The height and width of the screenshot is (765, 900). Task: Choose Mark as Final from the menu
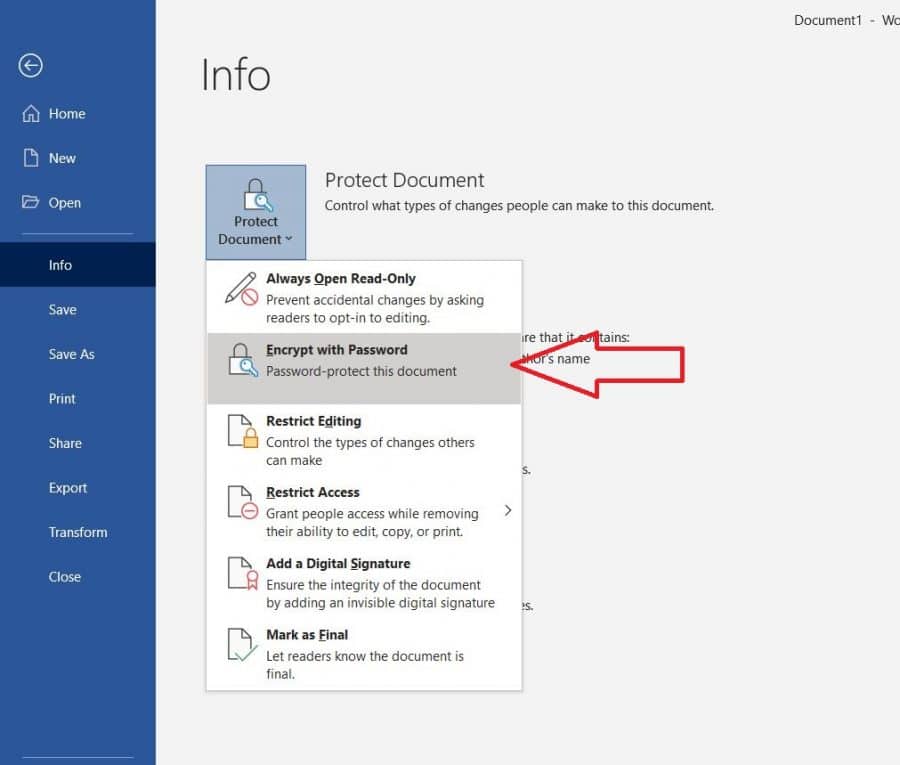click(306, 634)
